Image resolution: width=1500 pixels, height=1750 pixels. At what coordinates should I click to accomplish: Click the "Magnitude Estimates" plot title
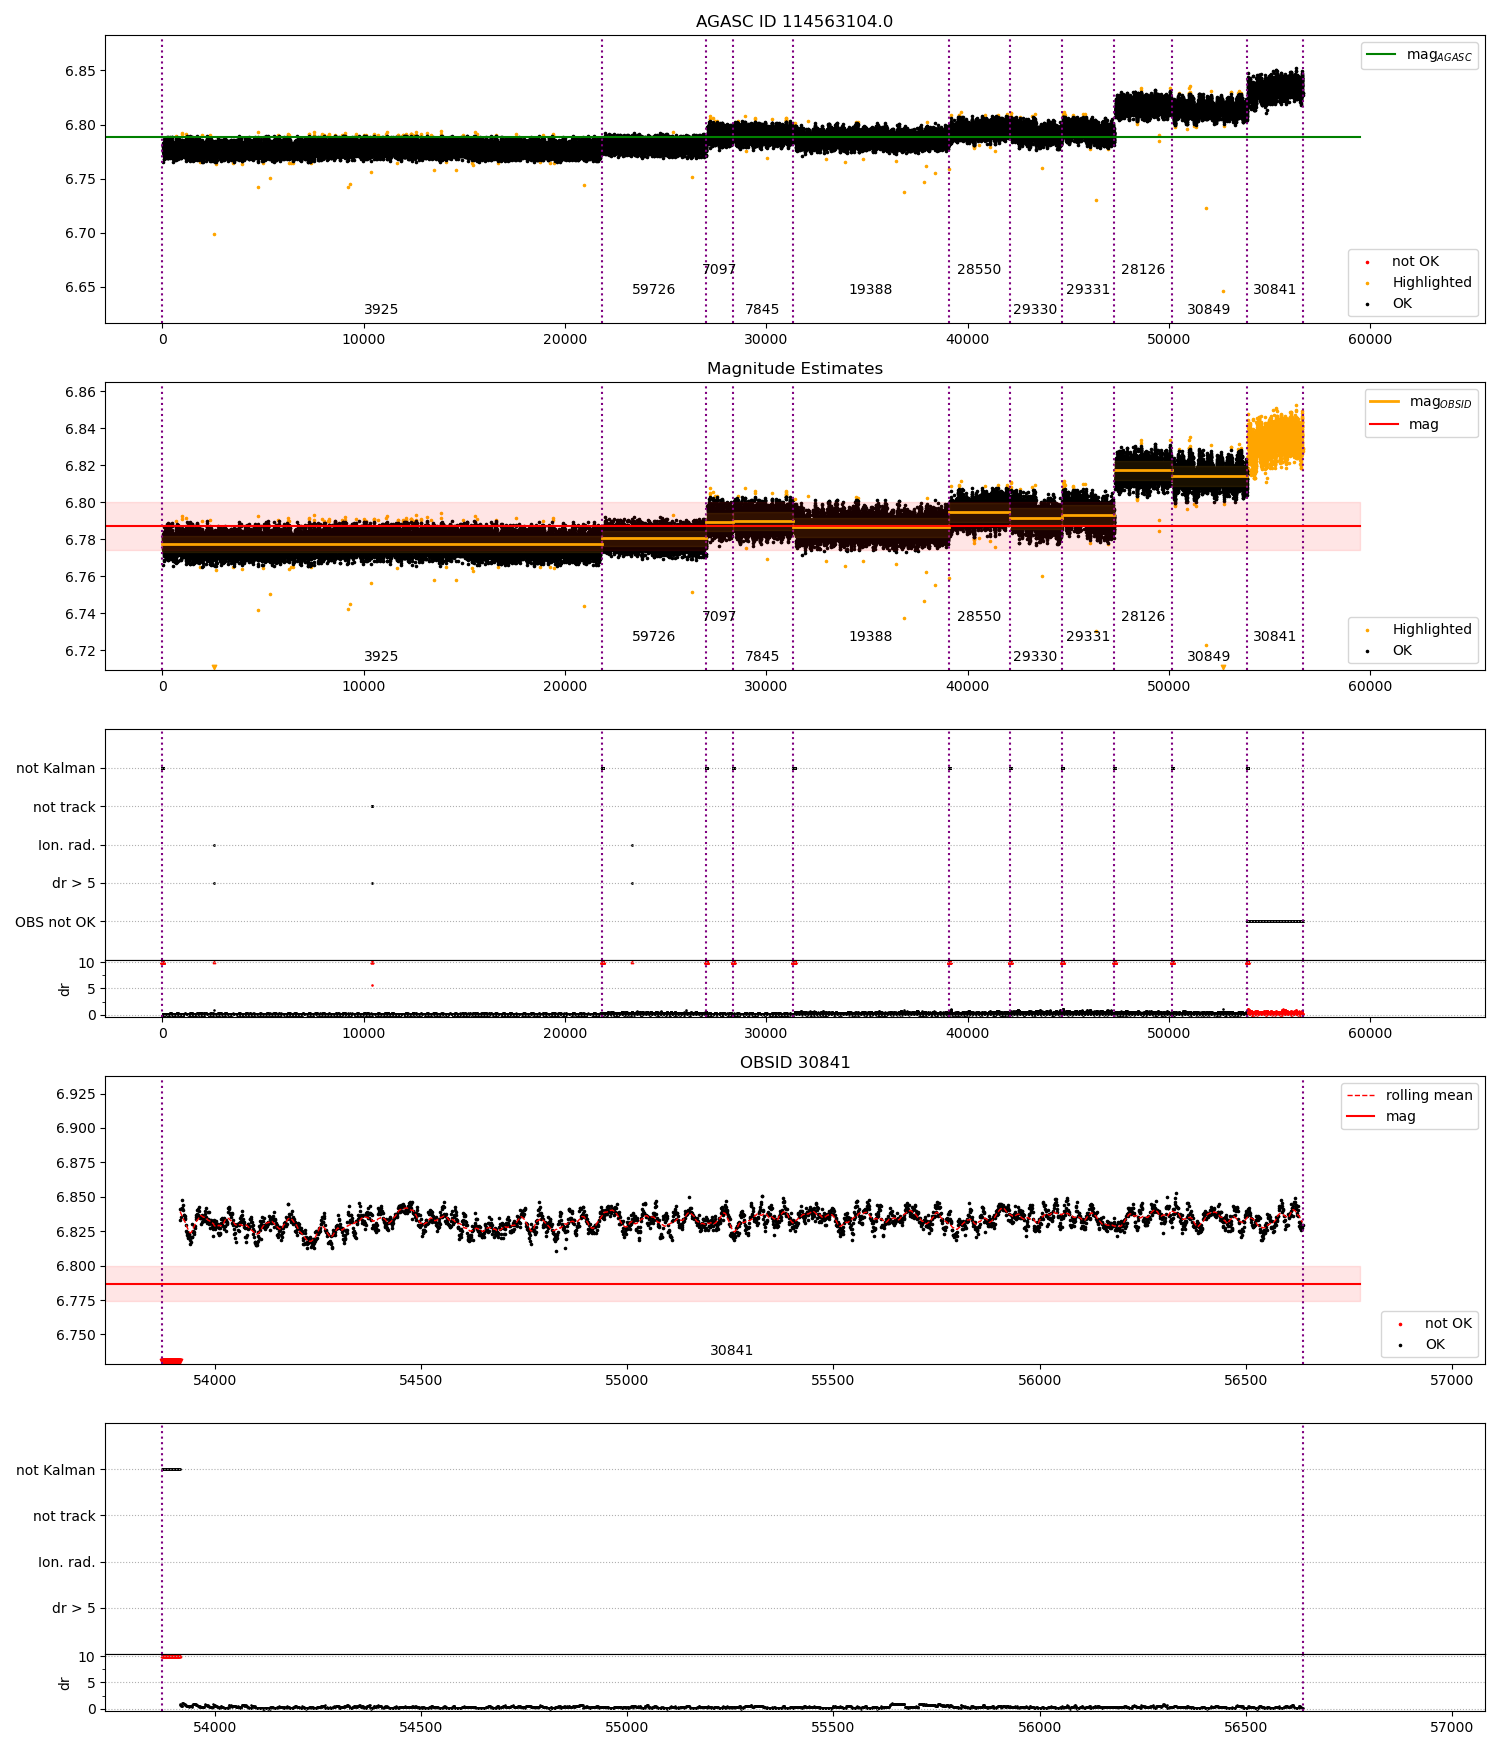click(x=794, y=369)
